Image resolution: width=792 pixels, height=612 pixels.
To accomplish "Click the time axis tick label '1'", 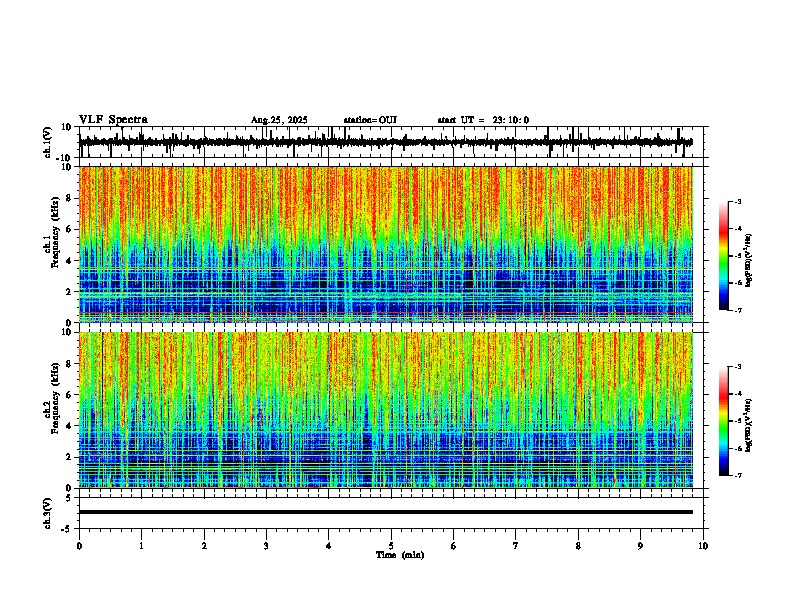I will pyautogui.click(x=141, y=546).
